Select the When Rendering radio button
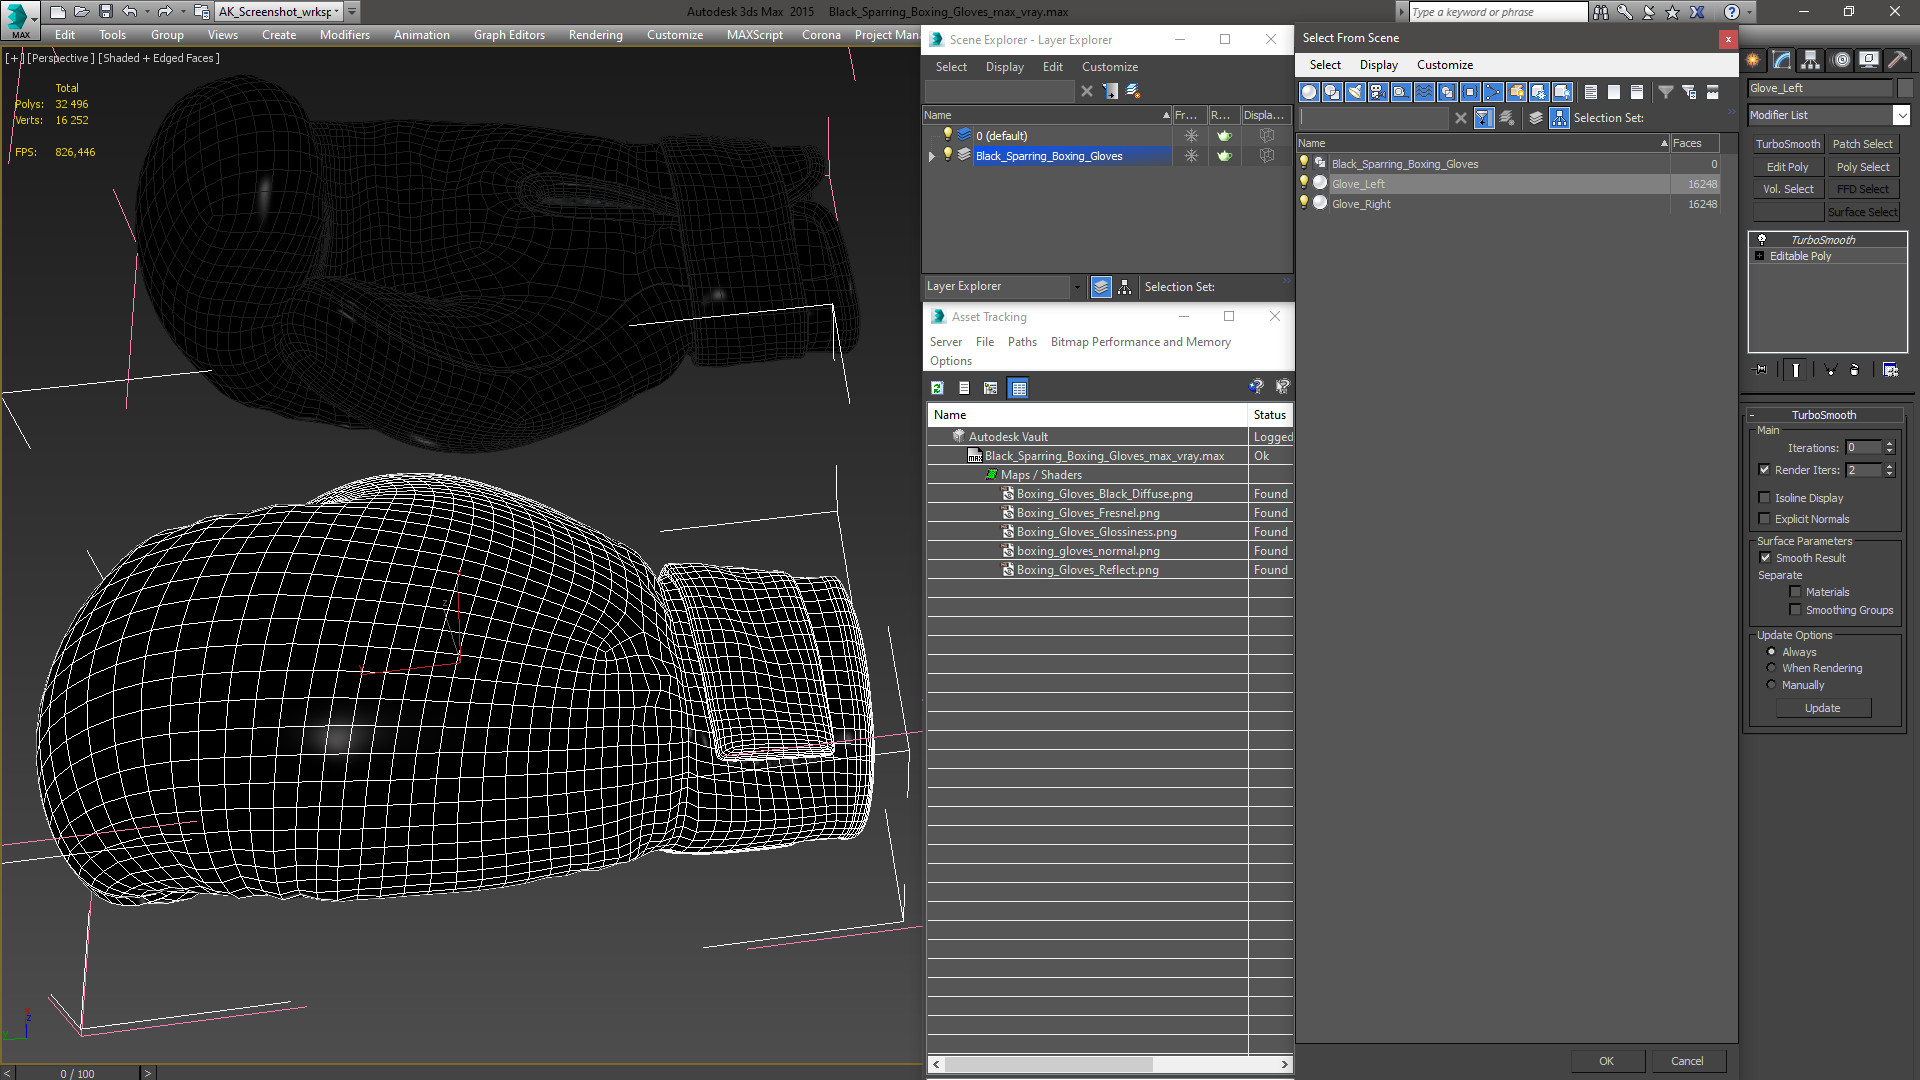 [1771, 668]
